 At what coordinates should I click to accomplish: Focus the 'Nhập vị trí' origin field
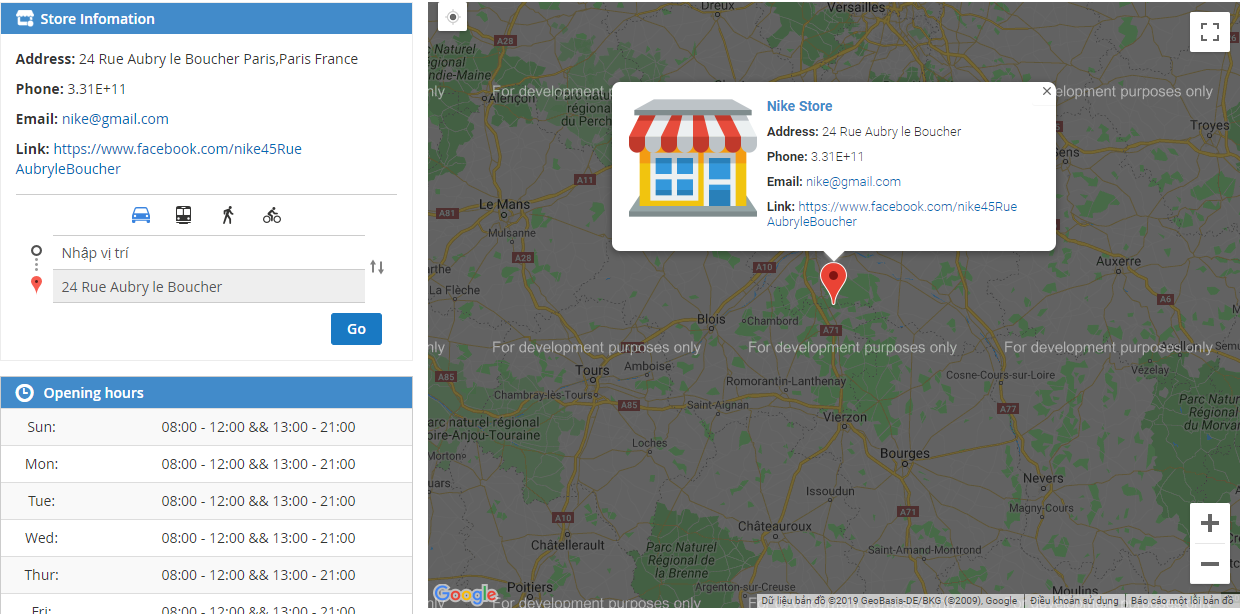point(208,253)
